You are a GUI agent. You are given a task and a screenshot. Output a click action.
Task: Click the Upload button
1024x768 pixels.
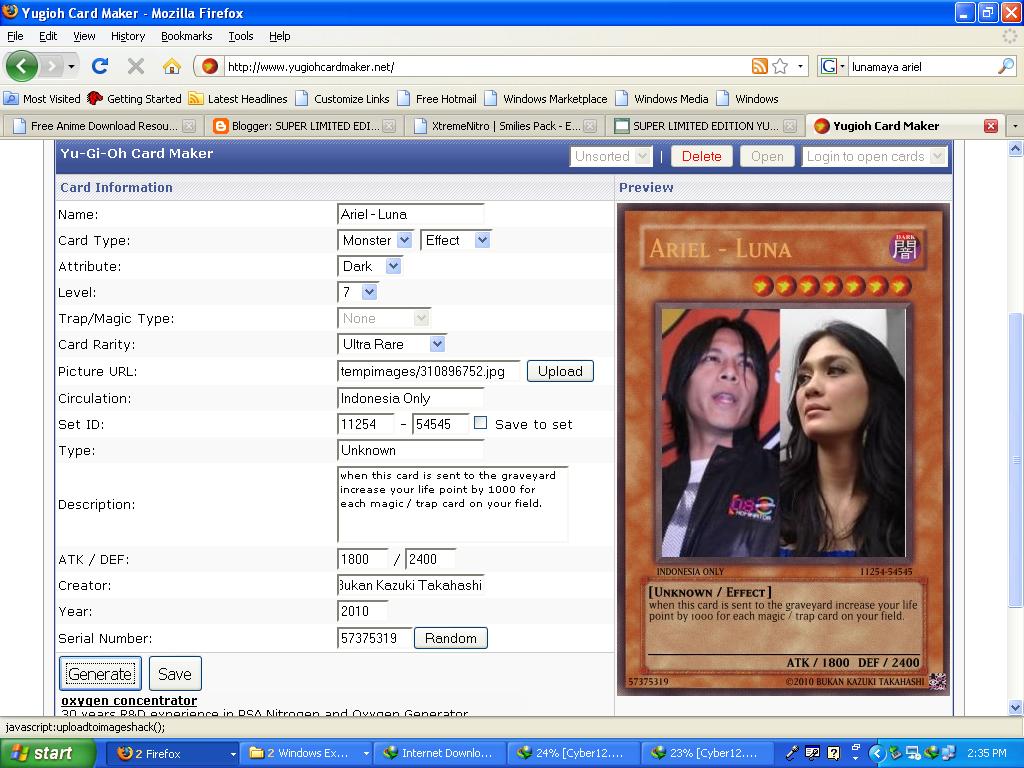tap(560, 371)
